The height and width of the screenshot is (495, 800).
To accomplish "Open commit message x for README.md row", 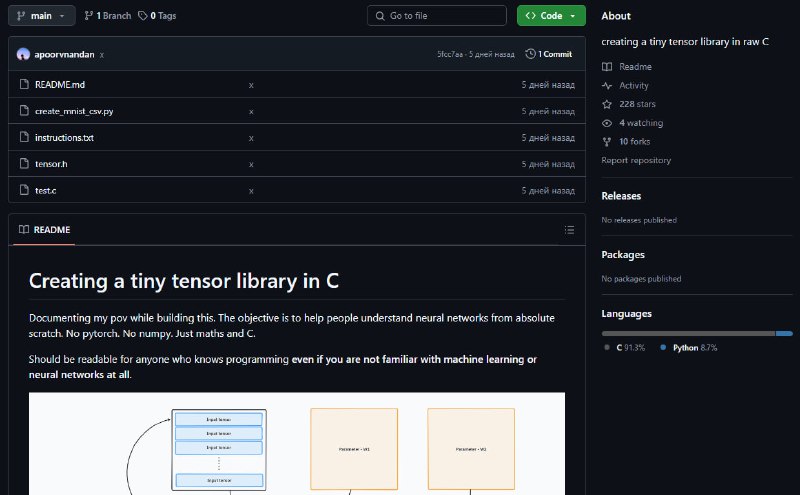I will point(251,85).
